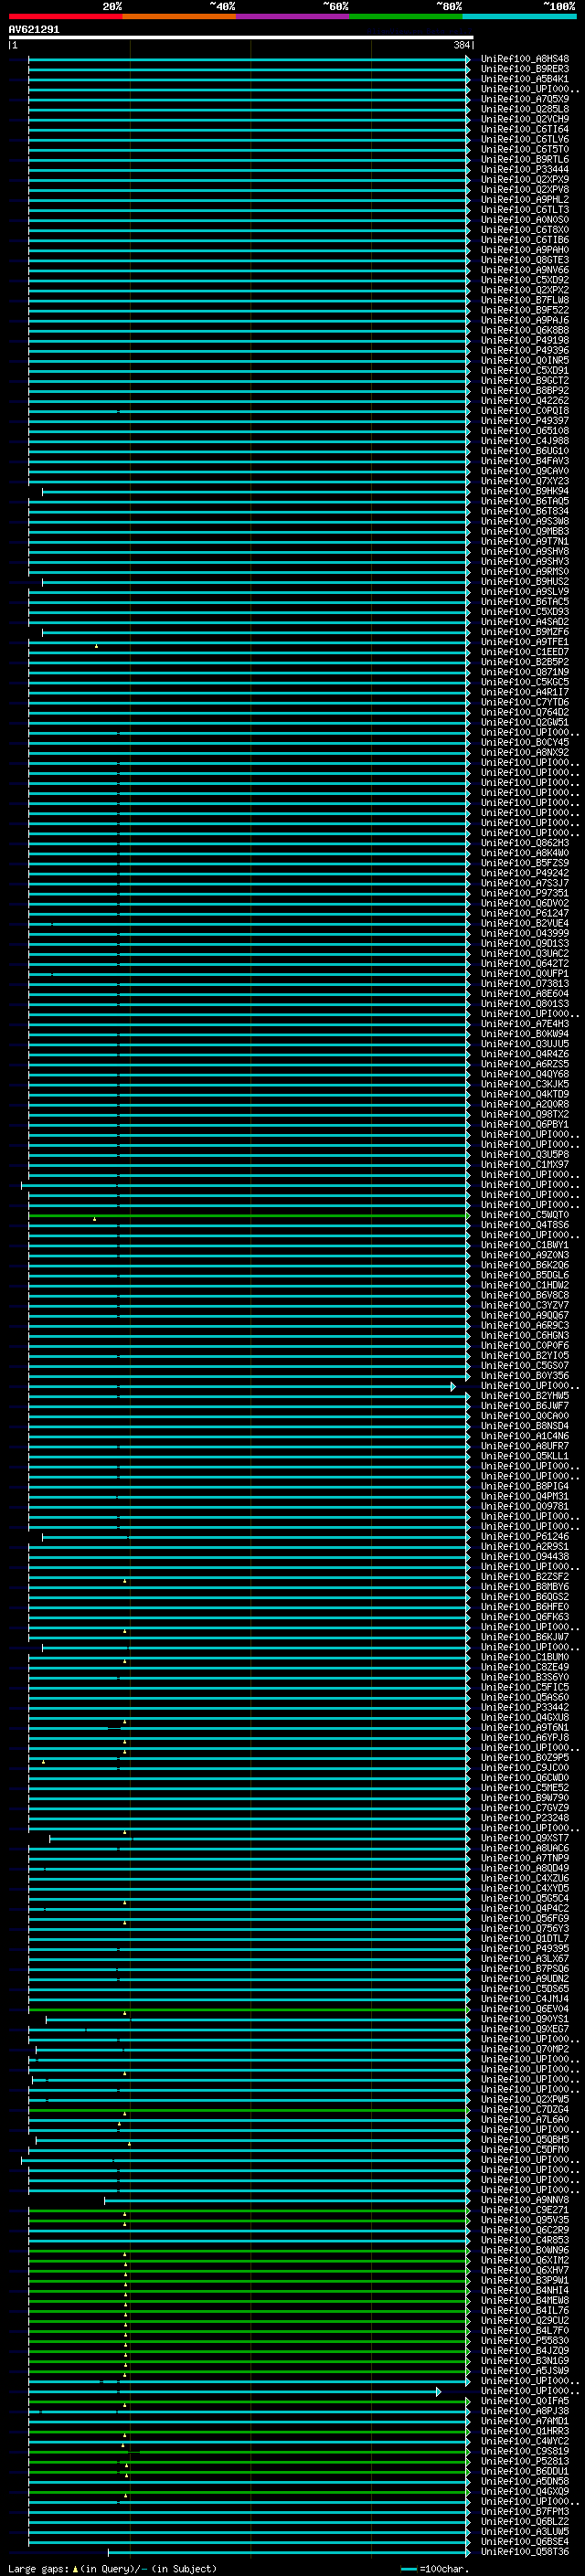Screen dimensions: 585x2576
Task: Click the cyan alignment bar of UniRef100_A8HS48
Action: (x=247, y=59)
